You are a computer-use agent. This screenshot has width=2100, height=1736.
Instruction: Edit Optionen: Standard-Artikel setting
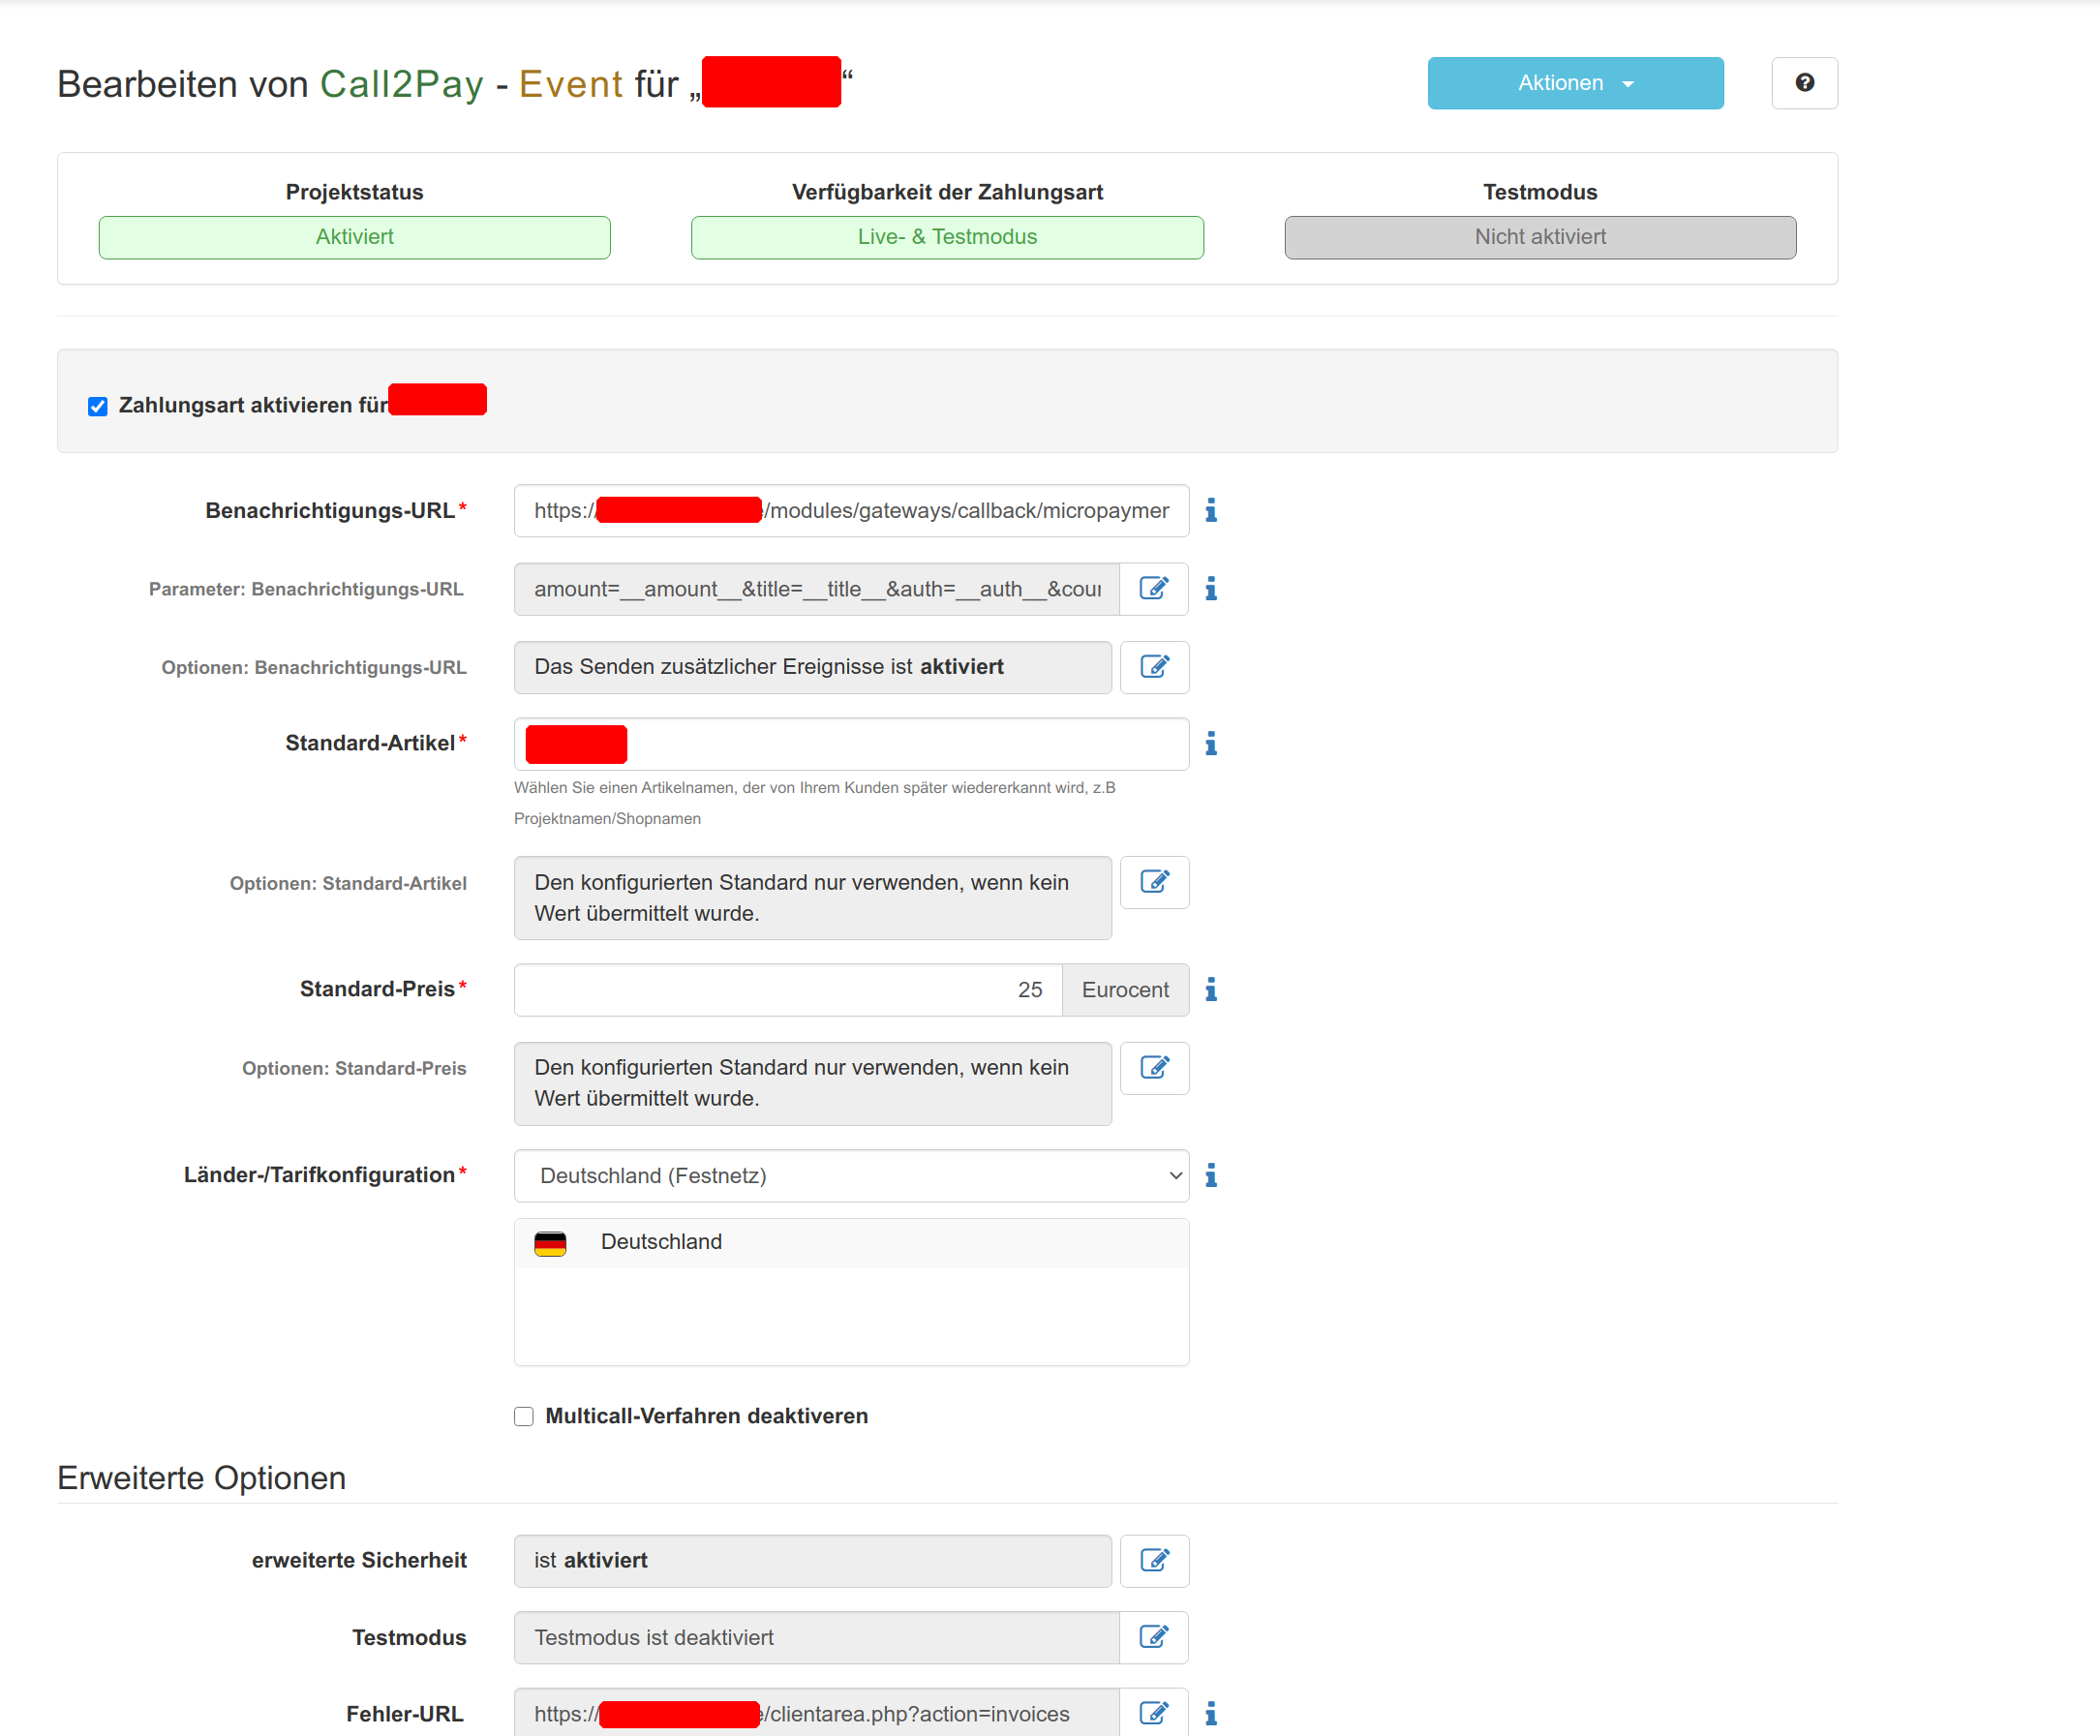[1154, 882]
